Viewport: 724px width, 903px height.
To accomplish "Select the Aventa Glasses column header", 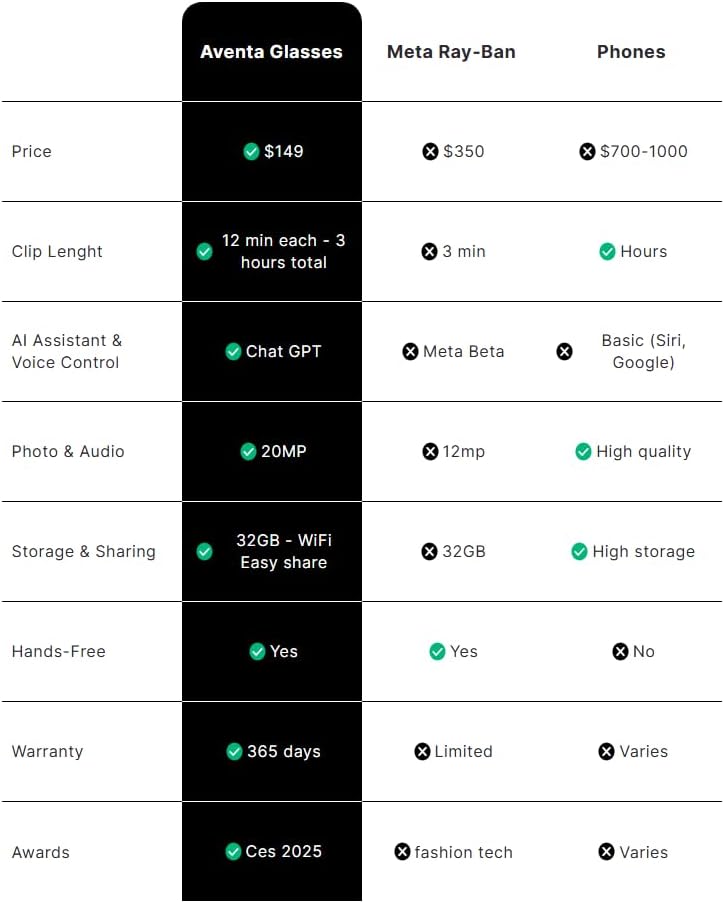I will pos(271,52).
